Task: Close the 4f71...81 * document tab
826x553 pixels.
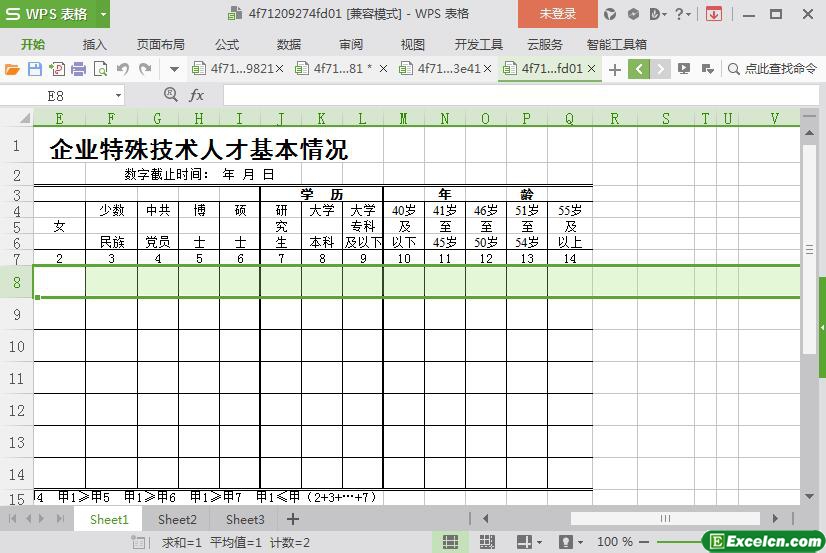Action: coord(384,68)
